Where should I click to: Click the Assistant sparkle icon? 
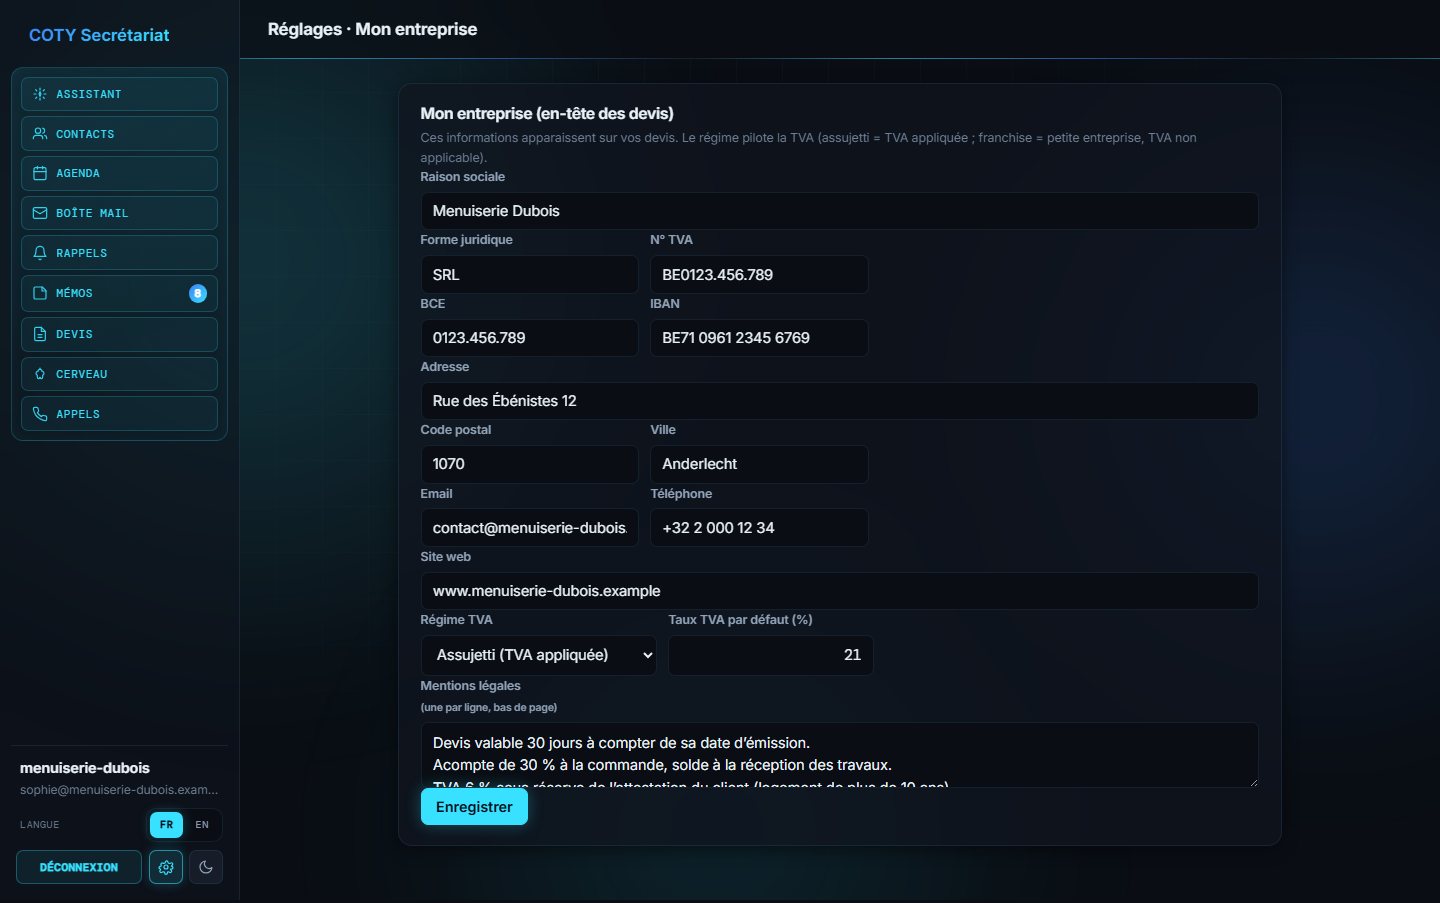(40, 94)
